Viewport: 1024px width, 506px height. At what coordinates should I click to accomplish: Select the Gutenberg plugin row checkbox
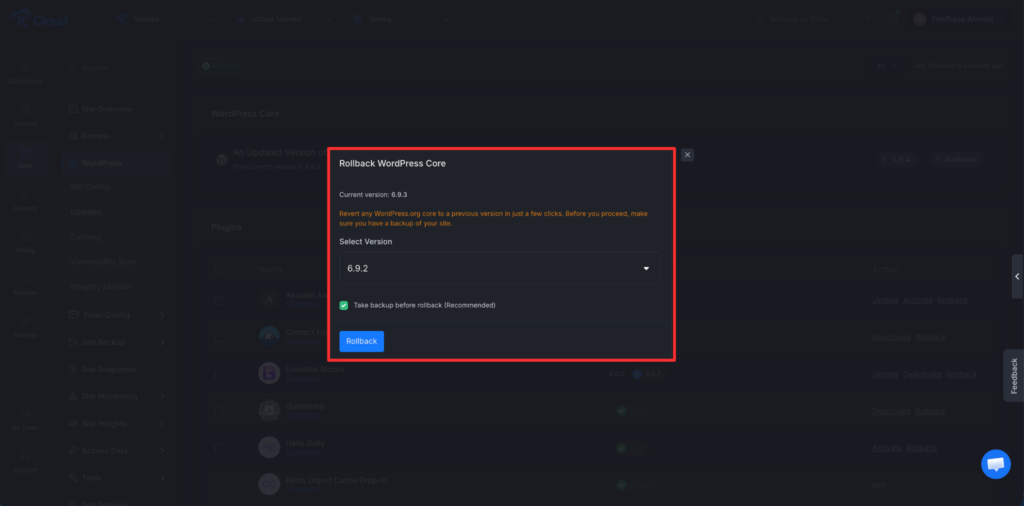pyautogui.click(x=220, y=411)
